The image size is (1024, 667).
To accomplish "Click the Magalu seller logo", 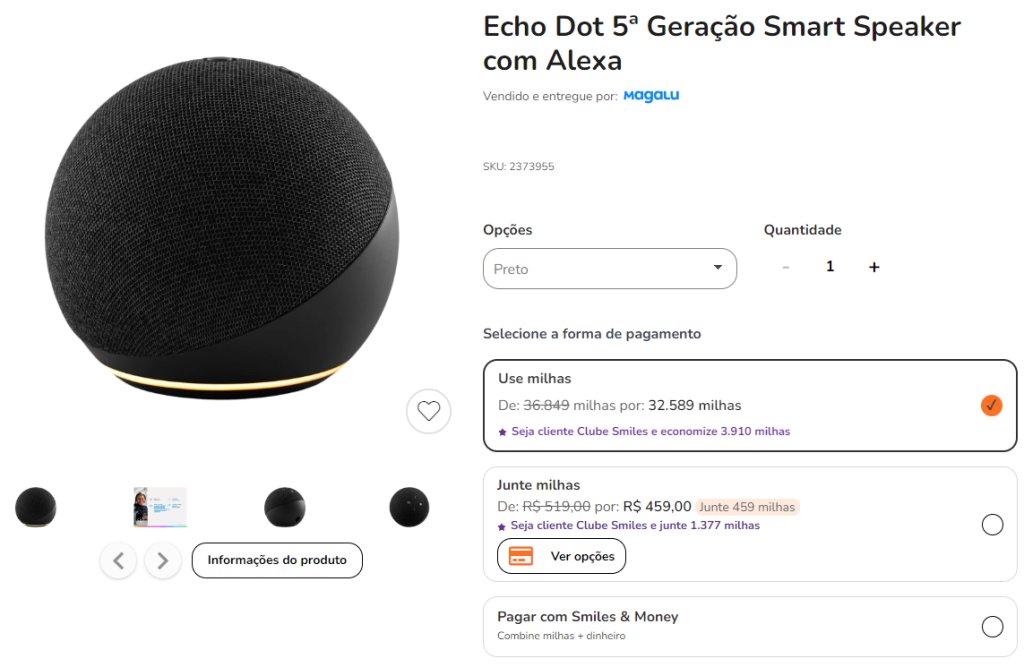I will (651, 95).
